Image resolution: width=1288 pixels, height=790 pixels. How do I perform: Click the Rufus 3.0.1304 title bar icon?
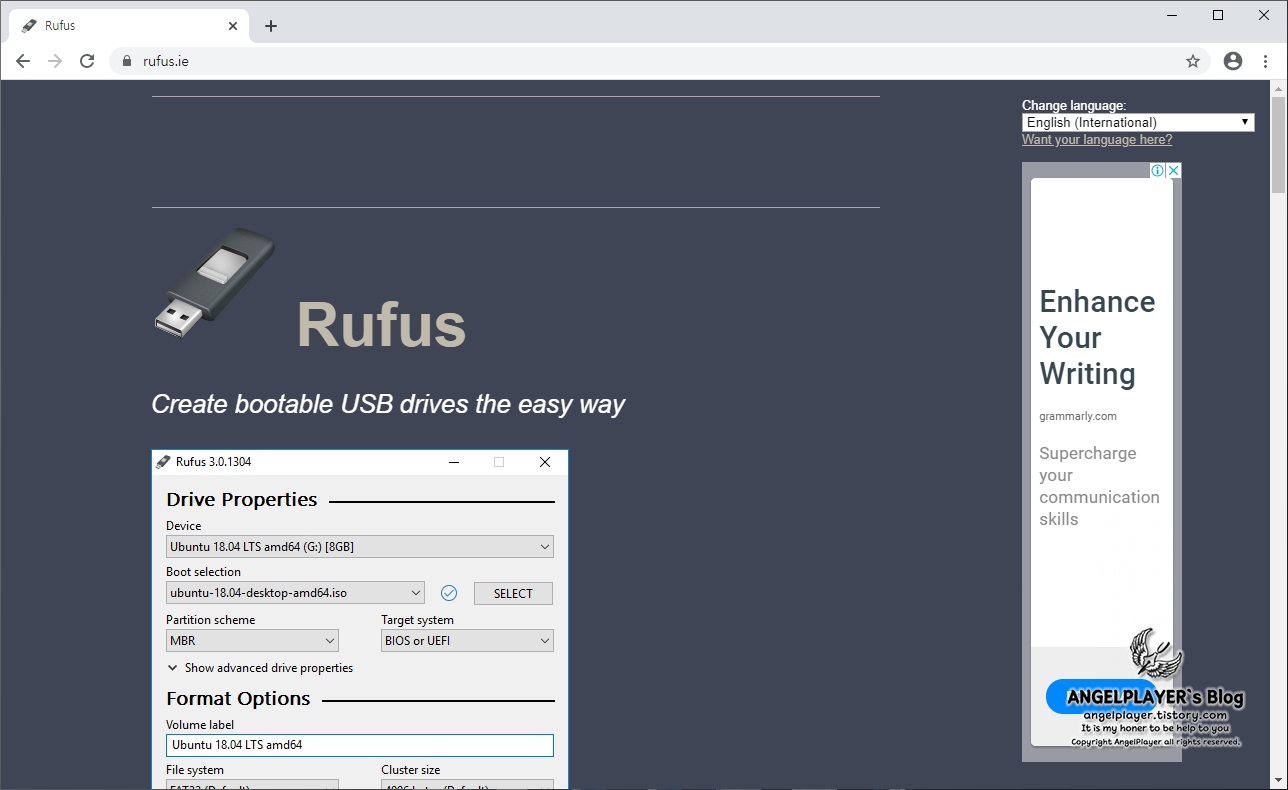click(x=163, y=462)
